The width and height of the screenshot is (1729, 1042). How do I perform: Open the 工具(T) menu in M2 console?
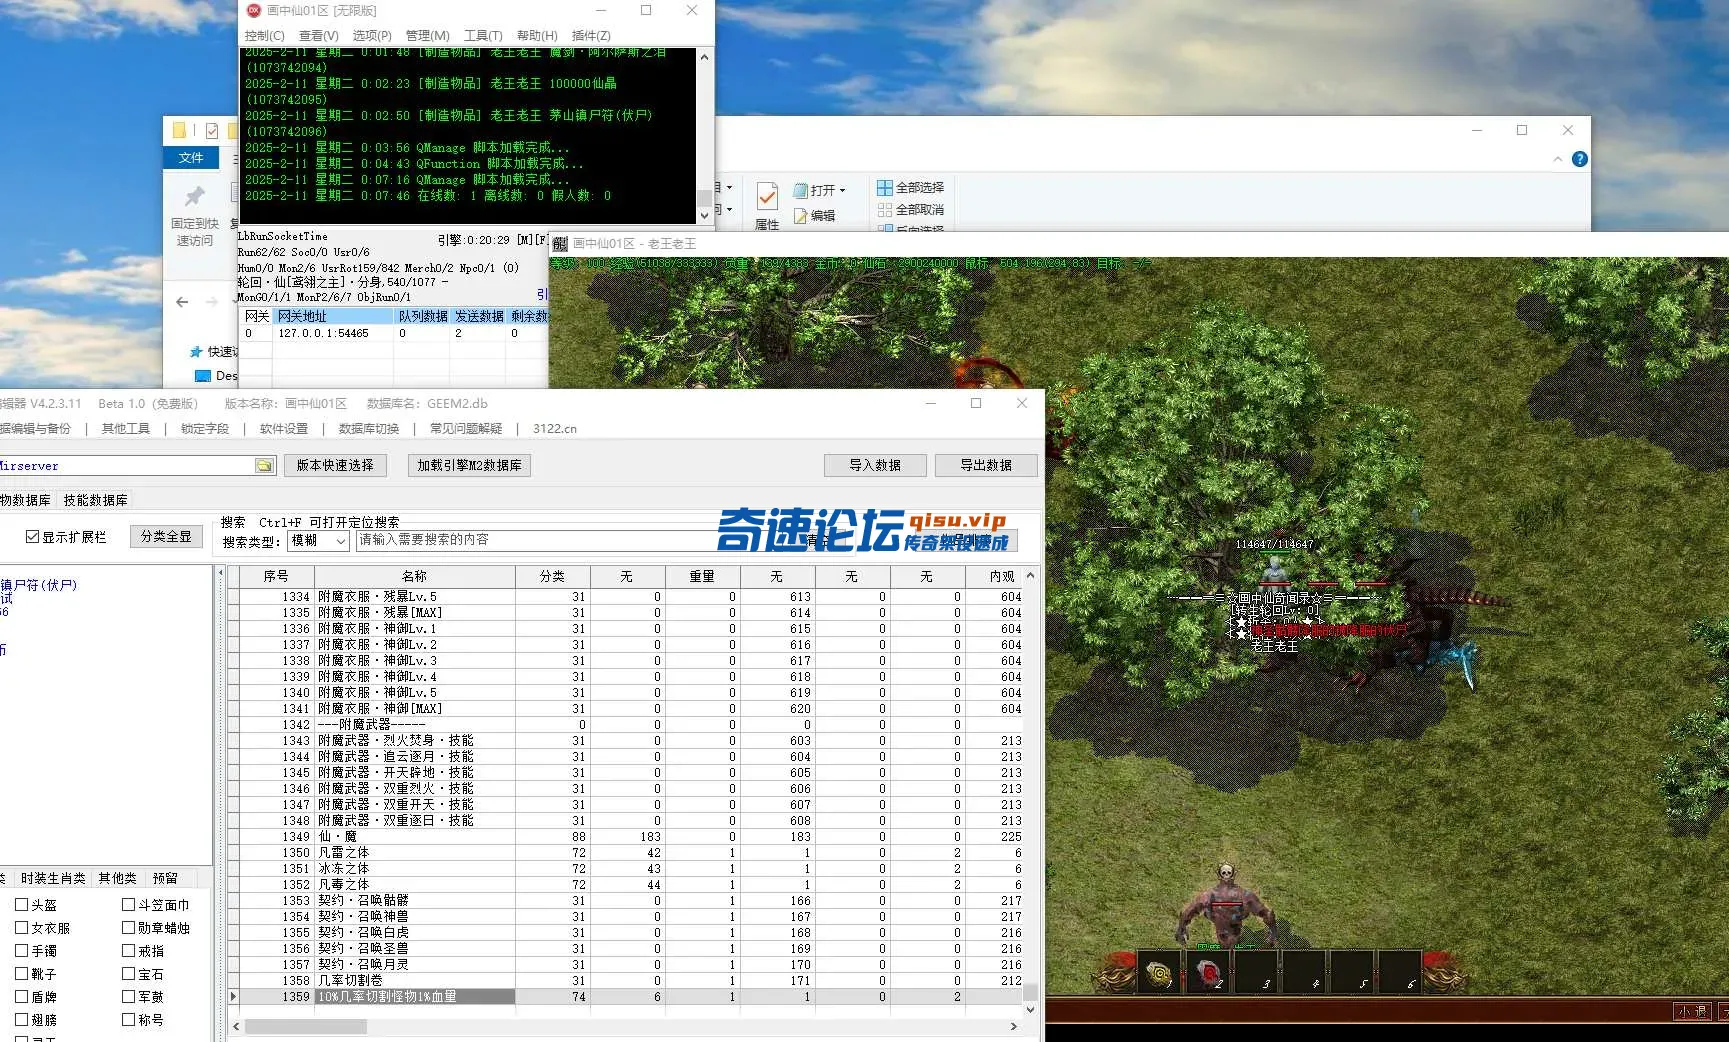[483, 35]
